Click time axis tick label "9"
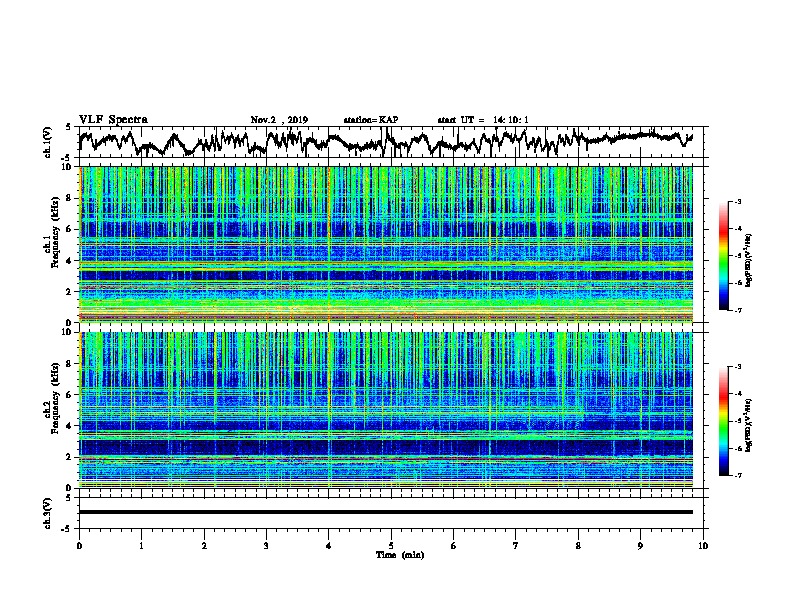 click(x=640, y=546)
